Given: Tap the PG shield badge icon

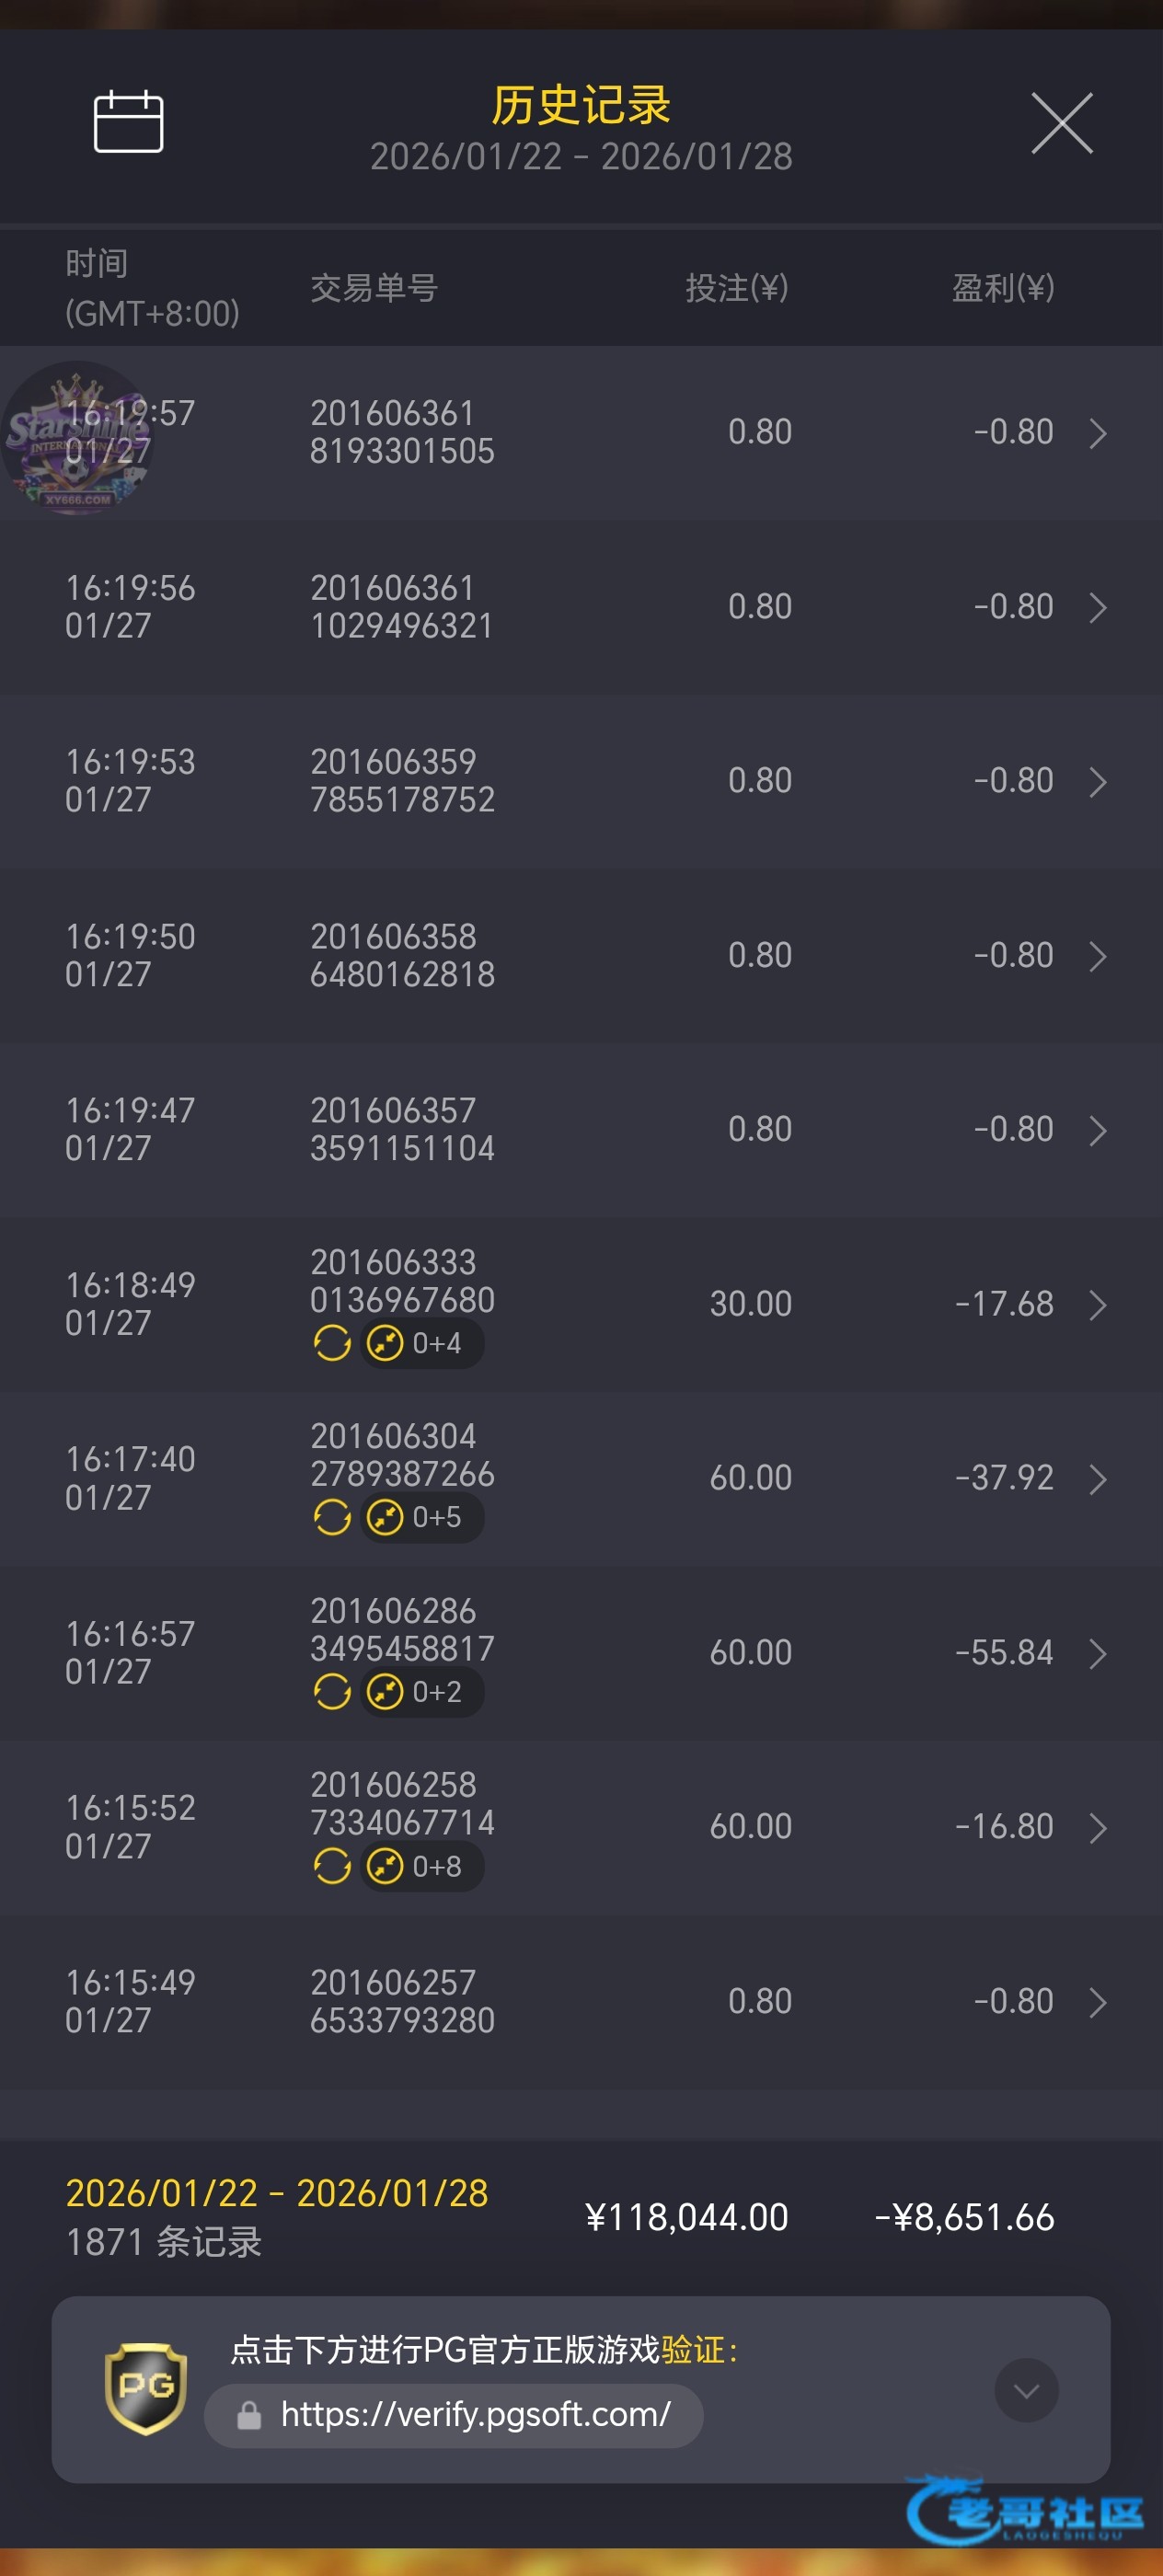Looking at the screenshot, I should (146, 2388).
